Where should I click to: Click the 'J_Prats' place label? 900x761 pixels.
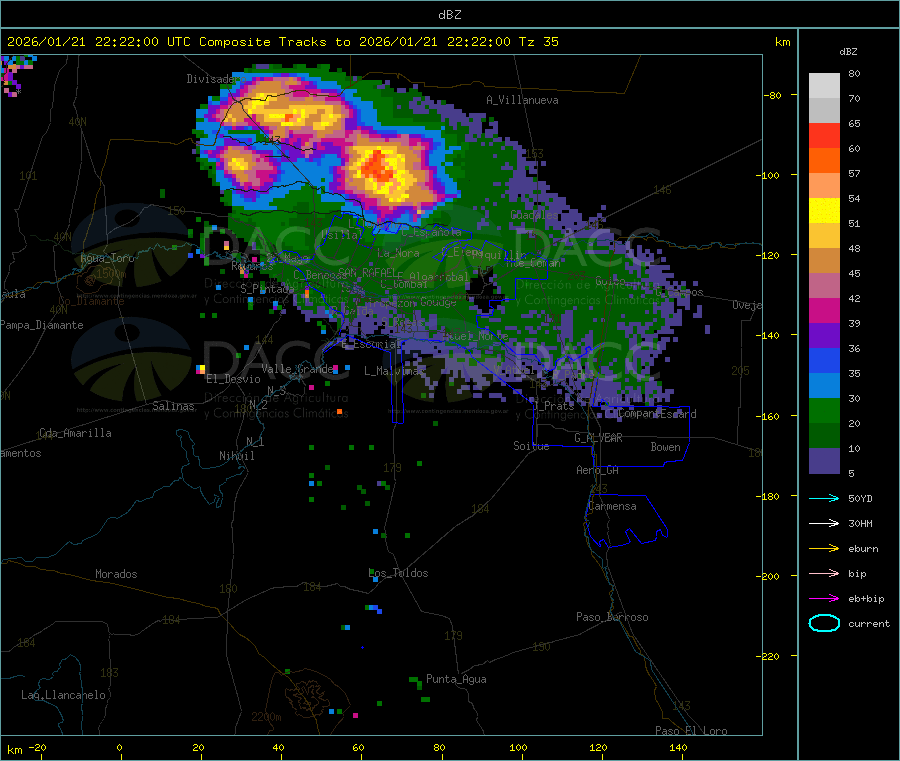tap(553, 406)
